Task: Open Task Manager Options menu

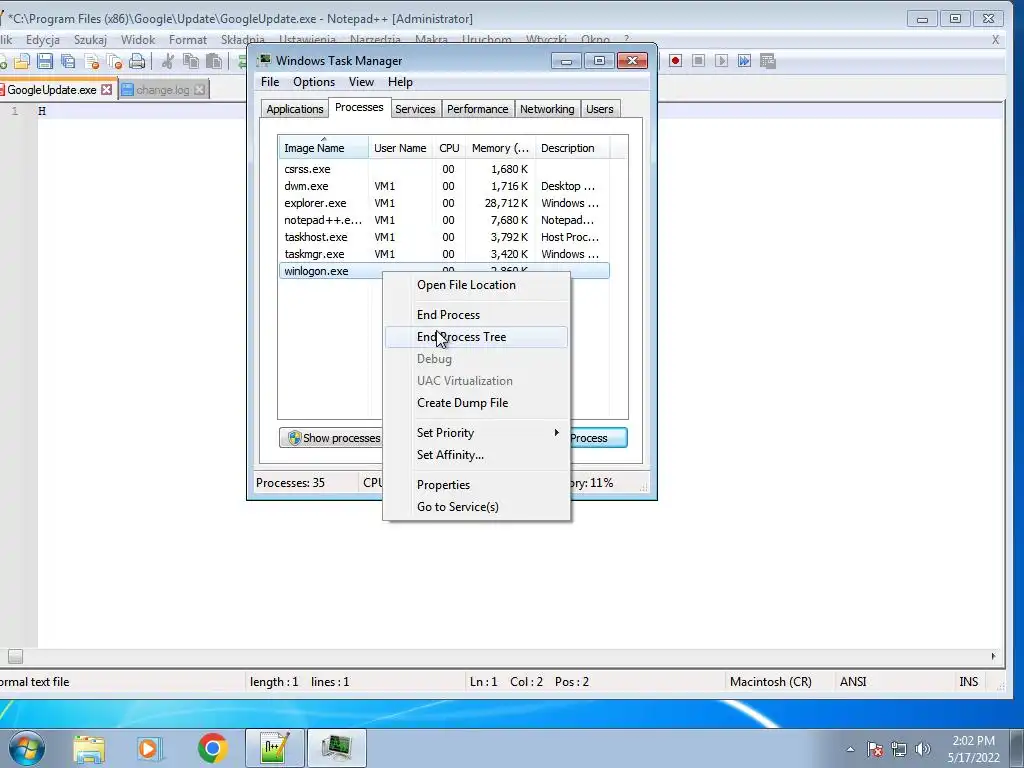Action: pos(313,82)
